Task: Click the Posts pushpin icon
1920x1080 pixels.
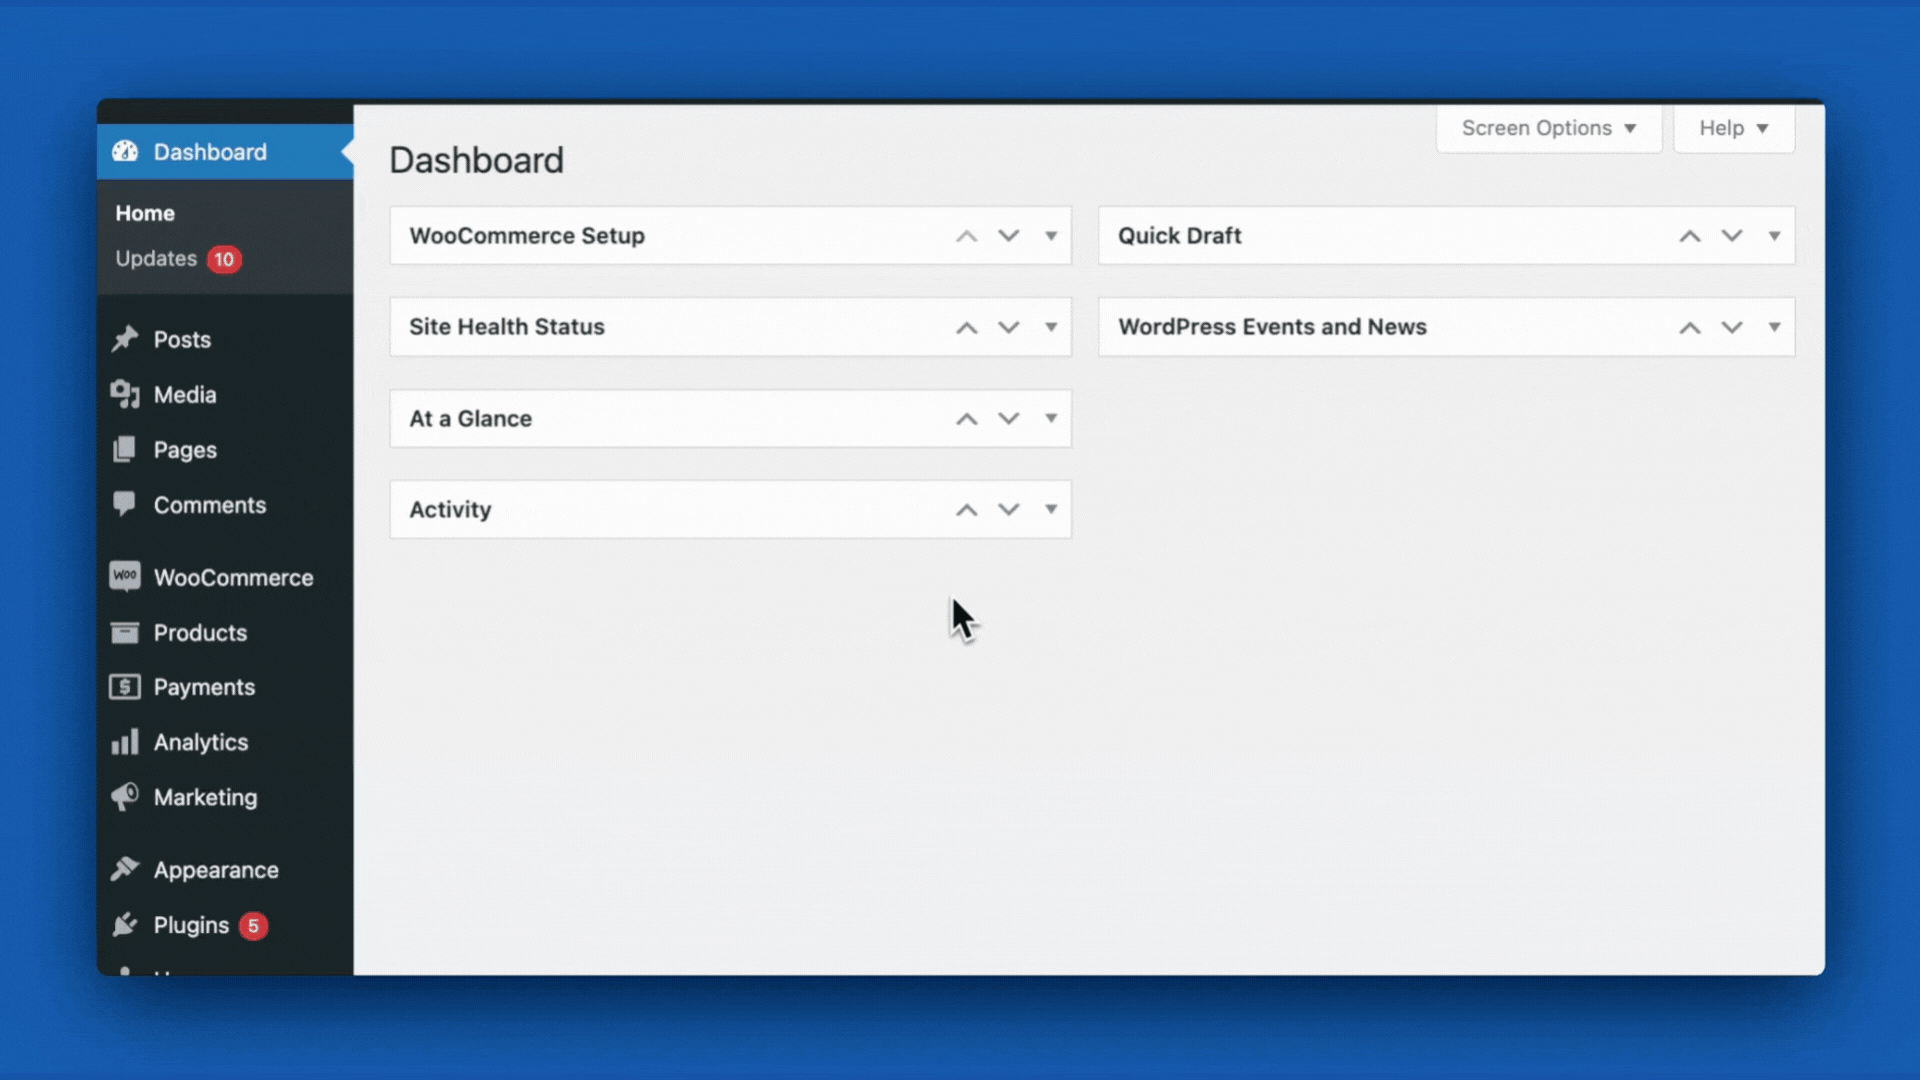Action: click(x=125, y=339)
